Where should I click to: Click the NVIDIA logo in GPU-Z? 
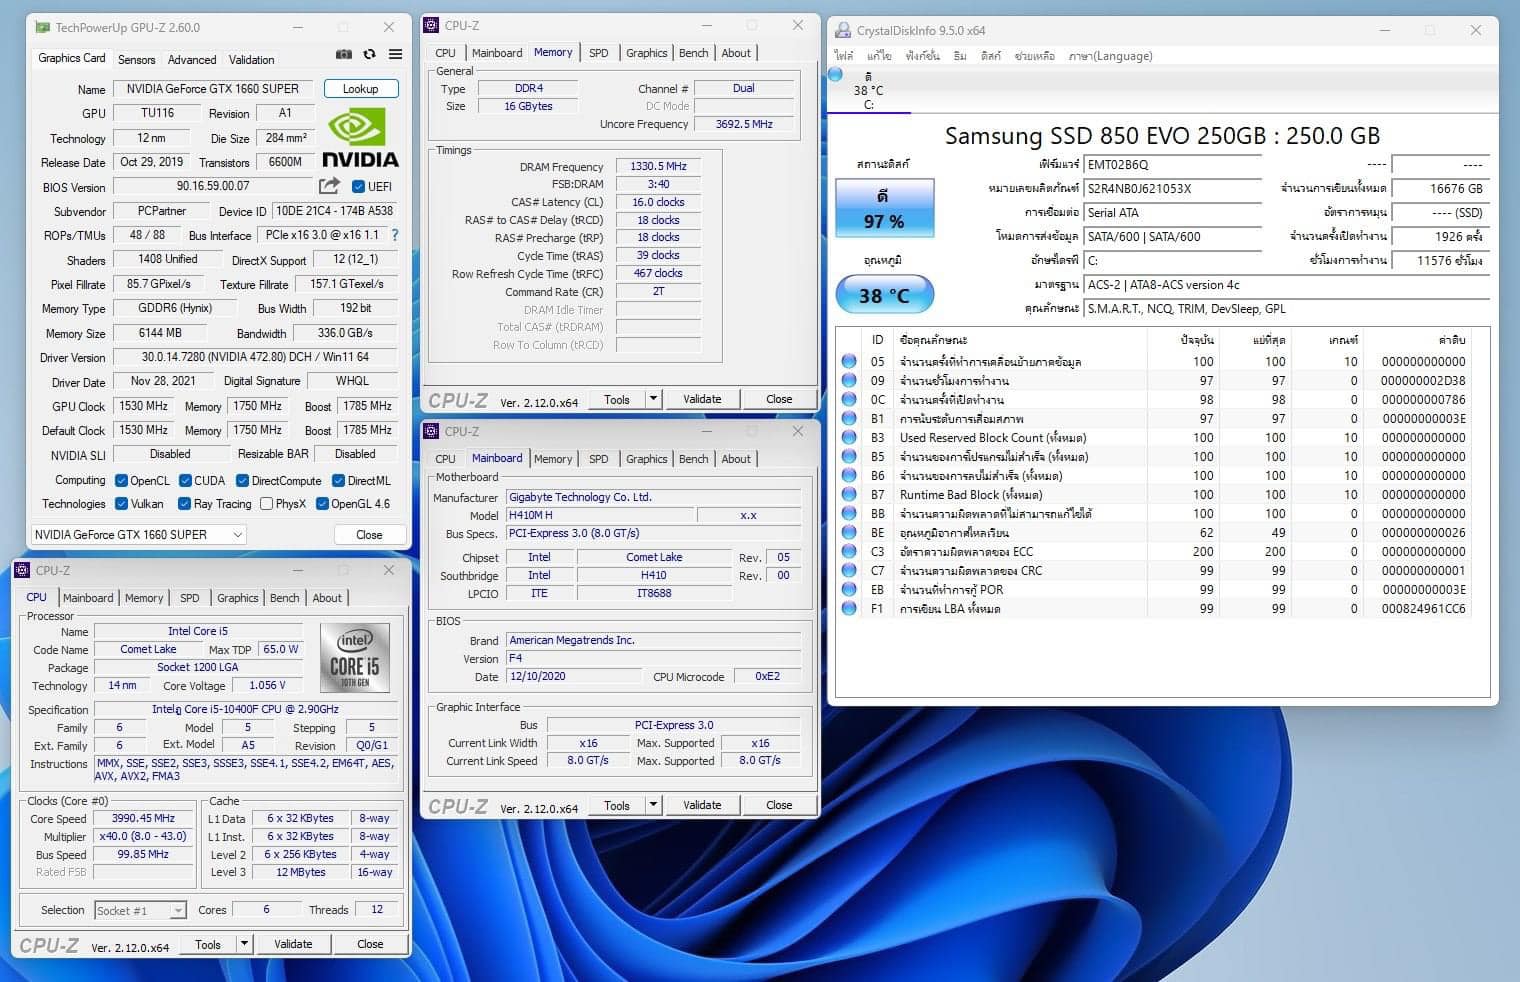tap(360, 138)
